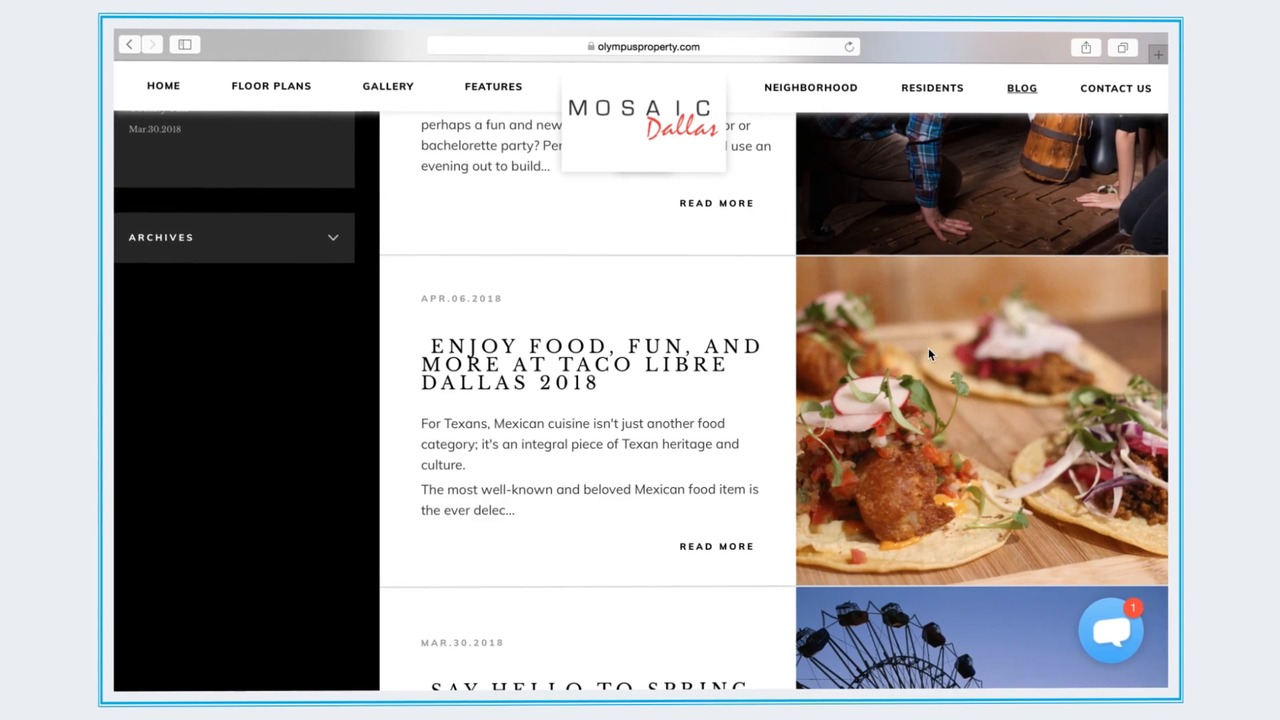Click the padlock icon in the address bar
Screen dimensions: 1280x720
[593, 46]
